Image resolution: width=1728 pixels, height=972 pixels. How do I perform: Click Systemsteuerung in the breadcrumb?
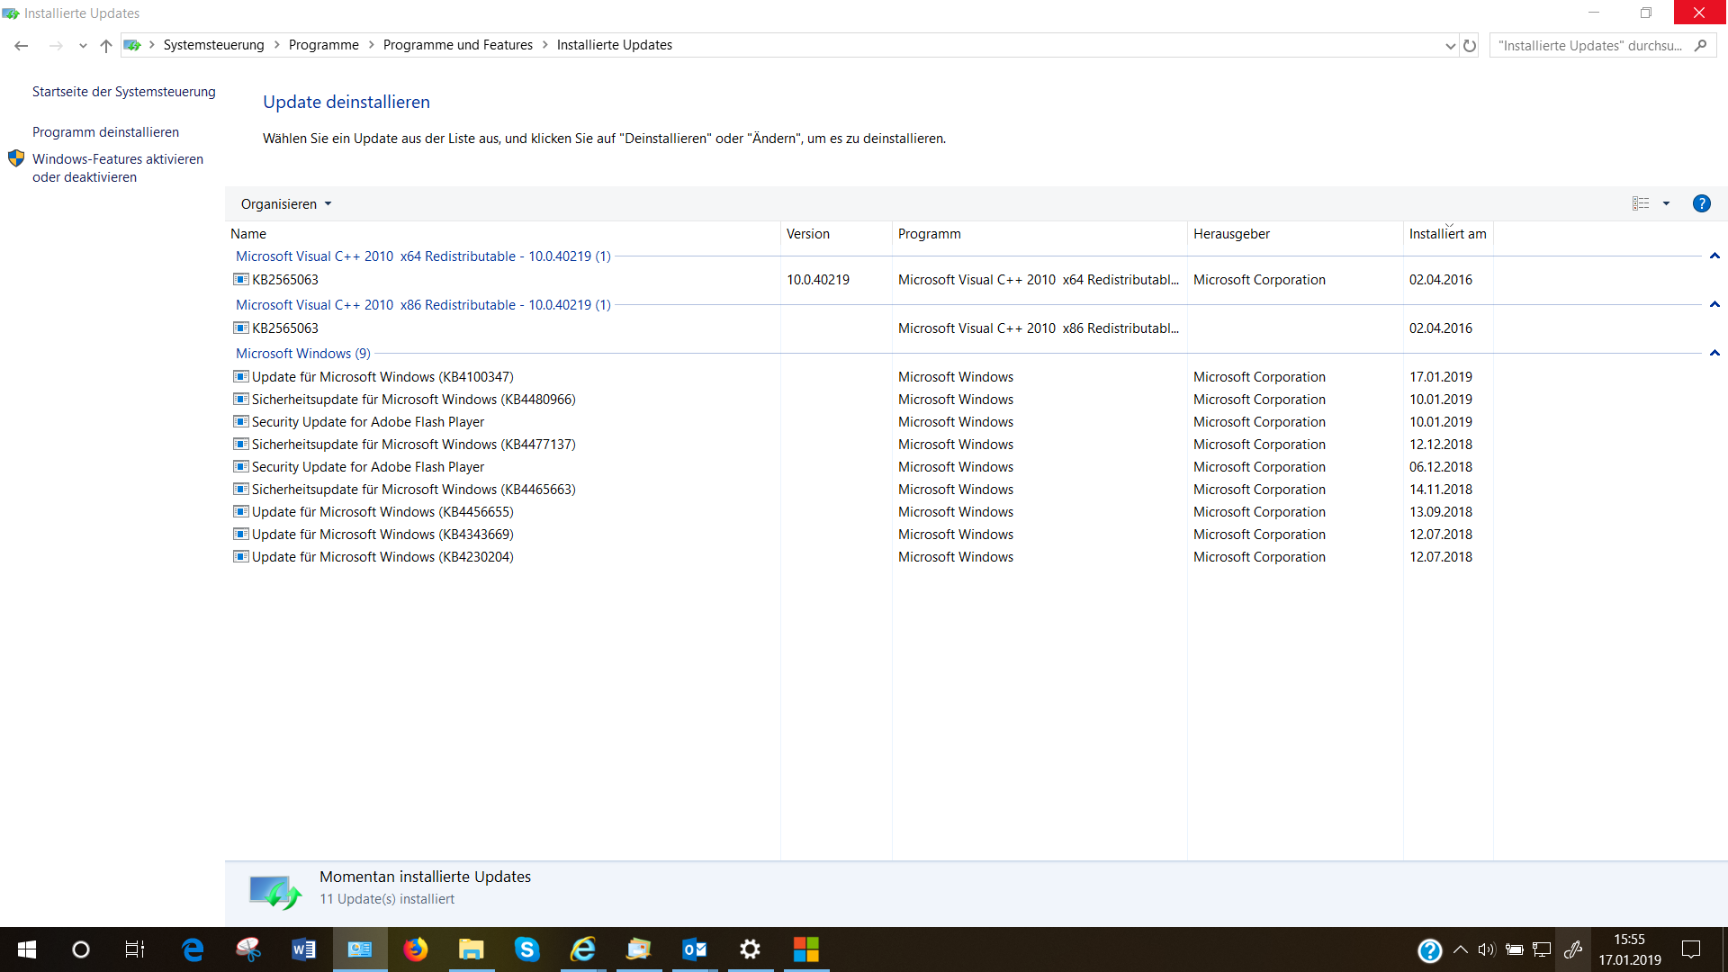pyautogui.click(x=214, y=45)
